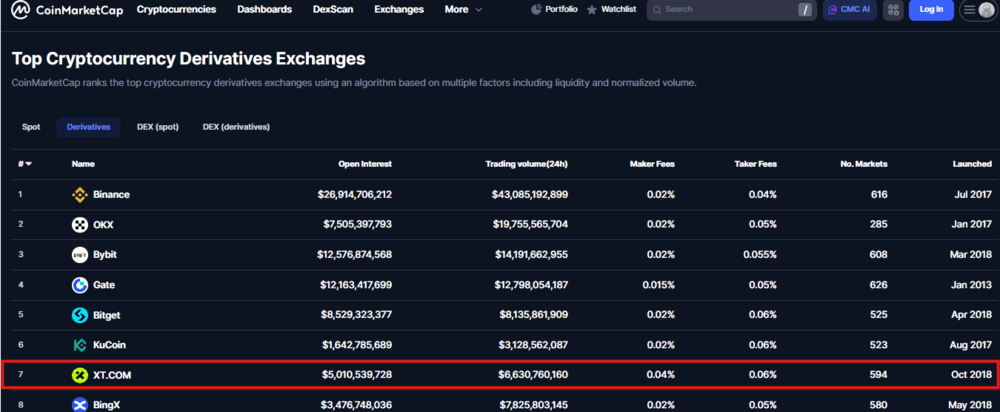Switch to the Spot tab

click(x=31, y=127)
